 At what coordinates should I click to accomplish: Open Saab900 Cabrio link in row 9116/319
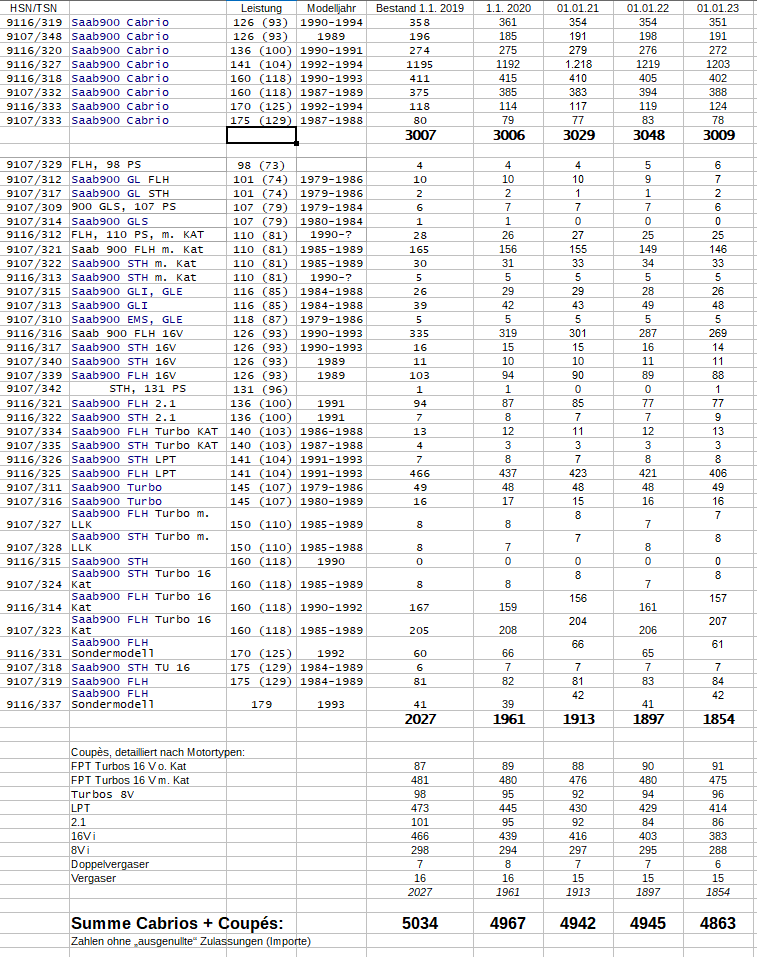pyautogui.click(x=120, y=23)
